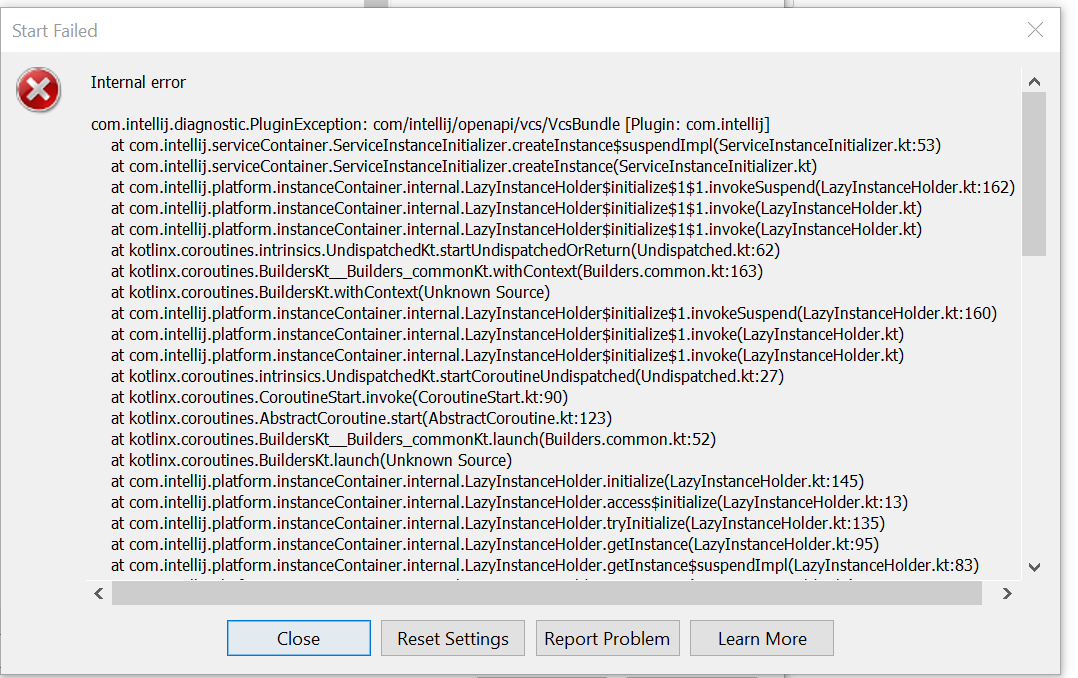Click the Undispatched.kt:62 stack line
1078x678 pixels.
pos(446,250)
